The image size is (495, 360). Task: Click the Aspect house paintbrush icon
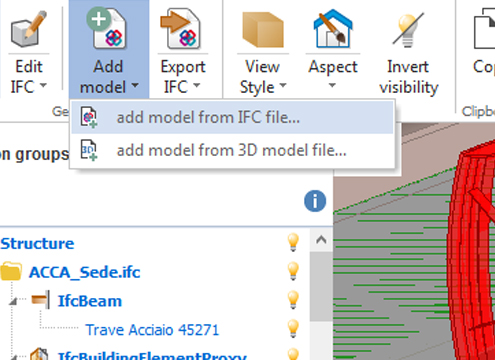(x=333, y=29)
